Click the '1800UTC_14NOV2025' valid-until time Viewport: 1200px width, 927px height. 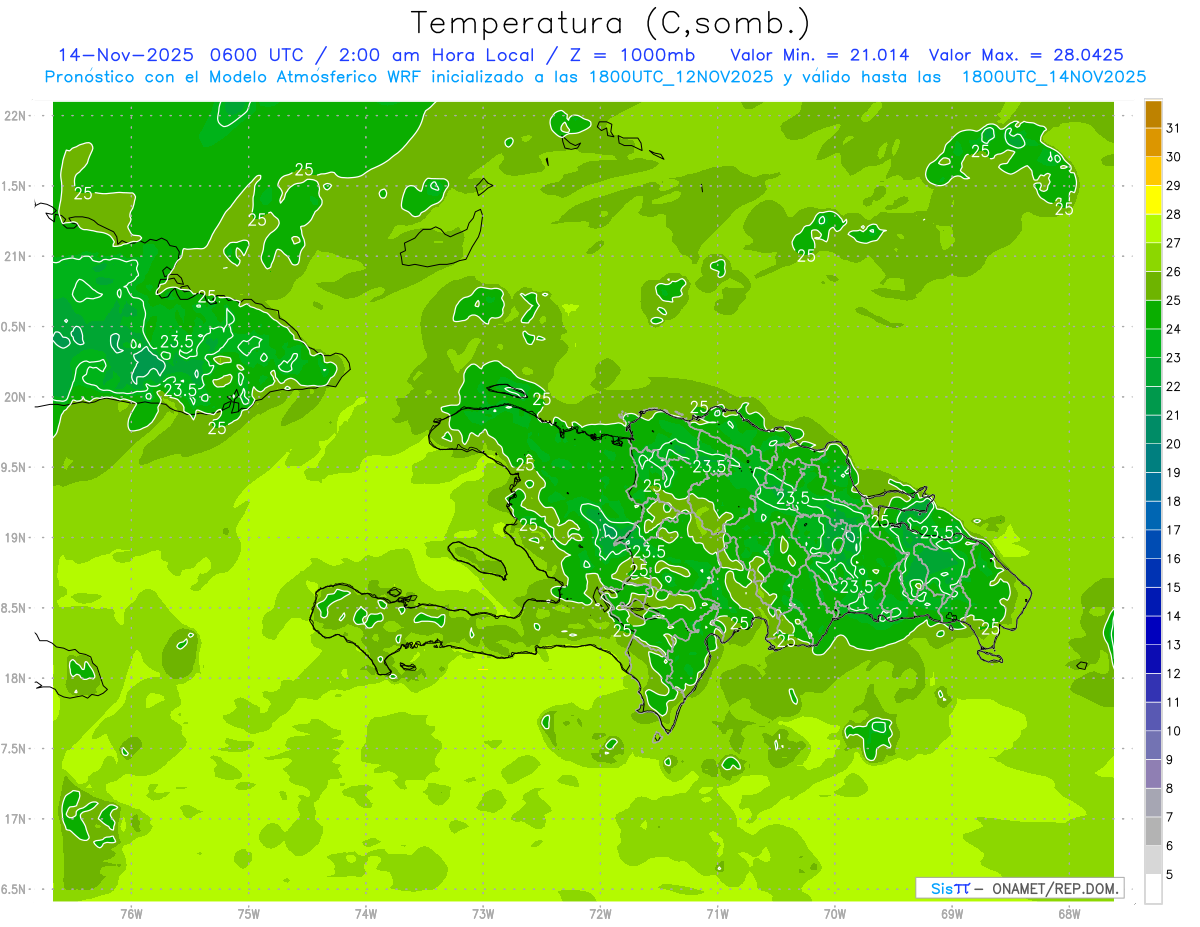click(1053, 77)
